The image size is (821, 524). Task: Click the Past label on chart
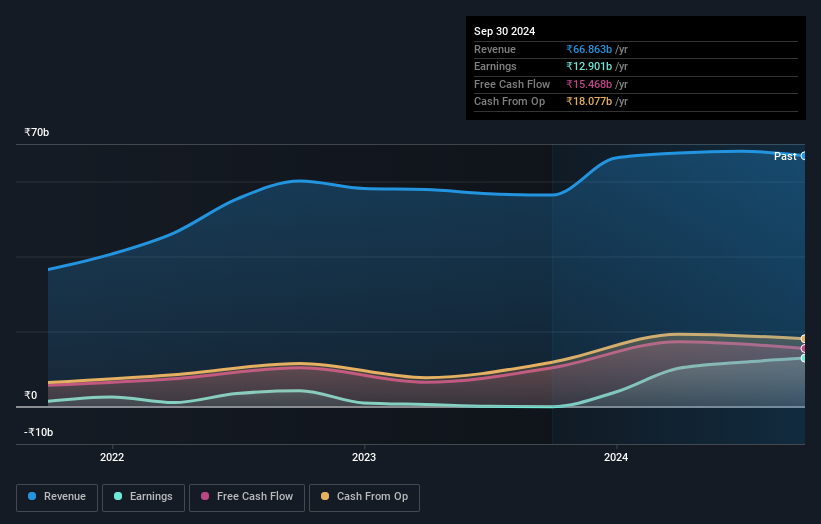pyautogui.click(x=785, y=157)
